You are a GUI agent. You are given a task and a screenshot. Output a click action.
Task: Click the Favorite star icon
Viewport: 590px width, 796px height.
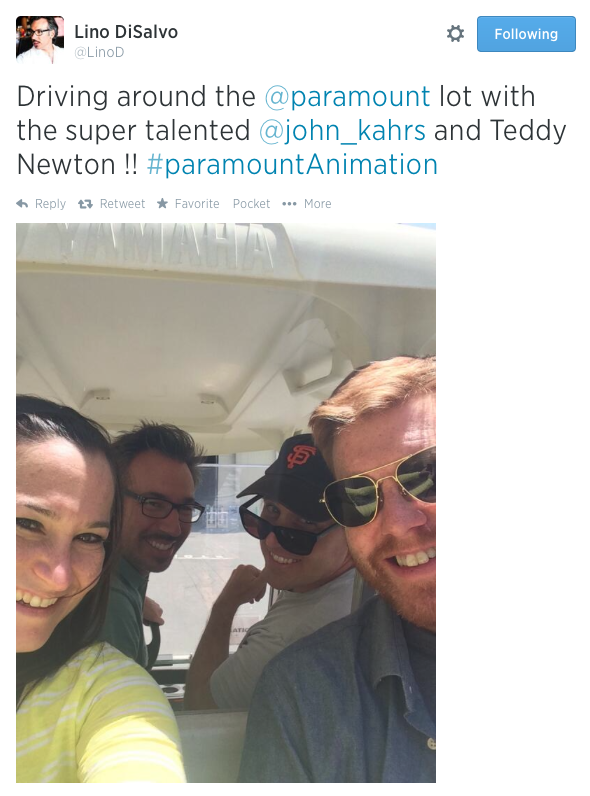click(162, 204)
